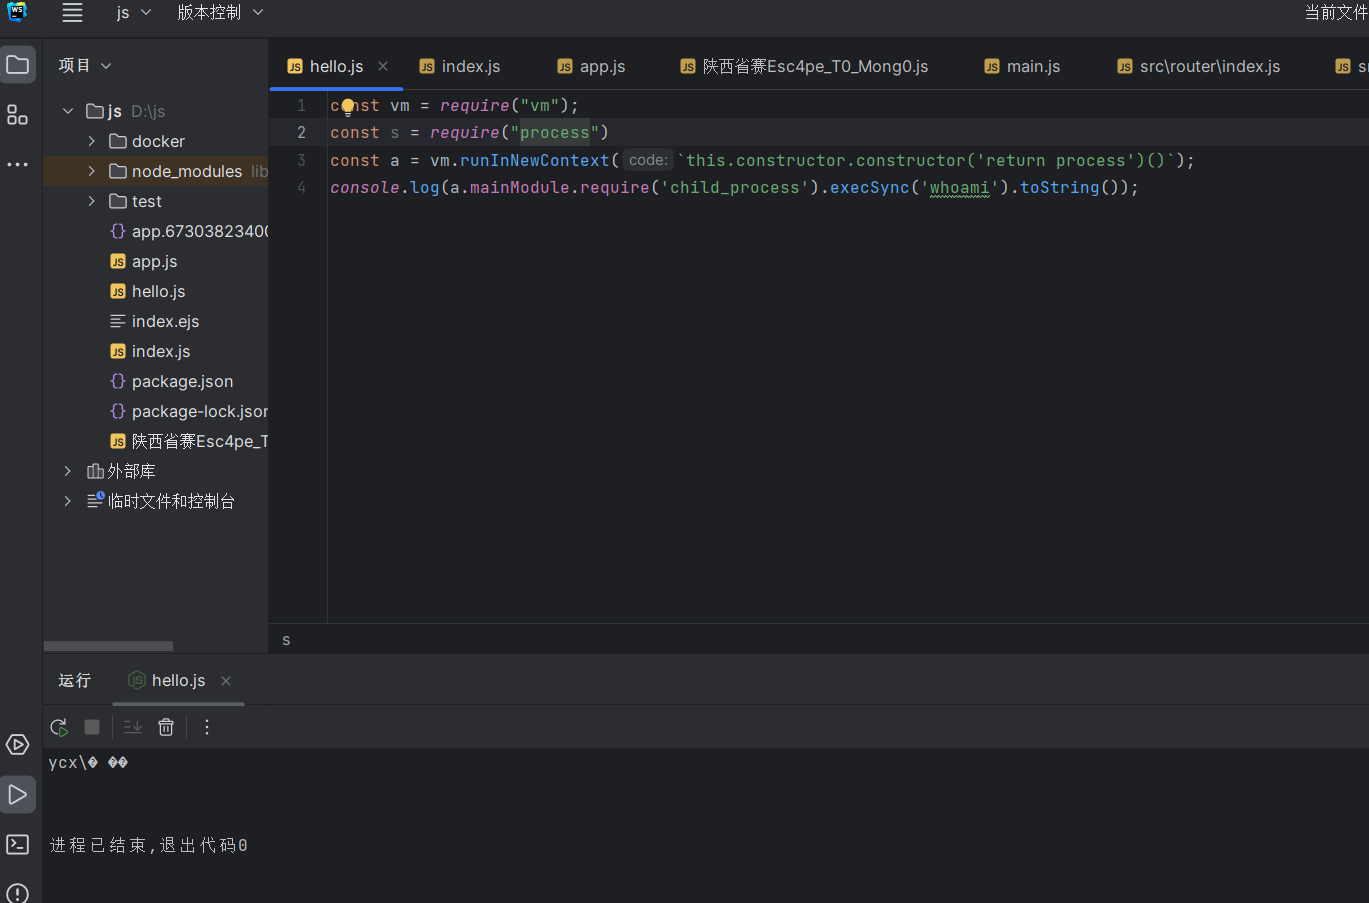Open more run toolbar options
Screen dimensions: 1369x903
pos(207,727)
